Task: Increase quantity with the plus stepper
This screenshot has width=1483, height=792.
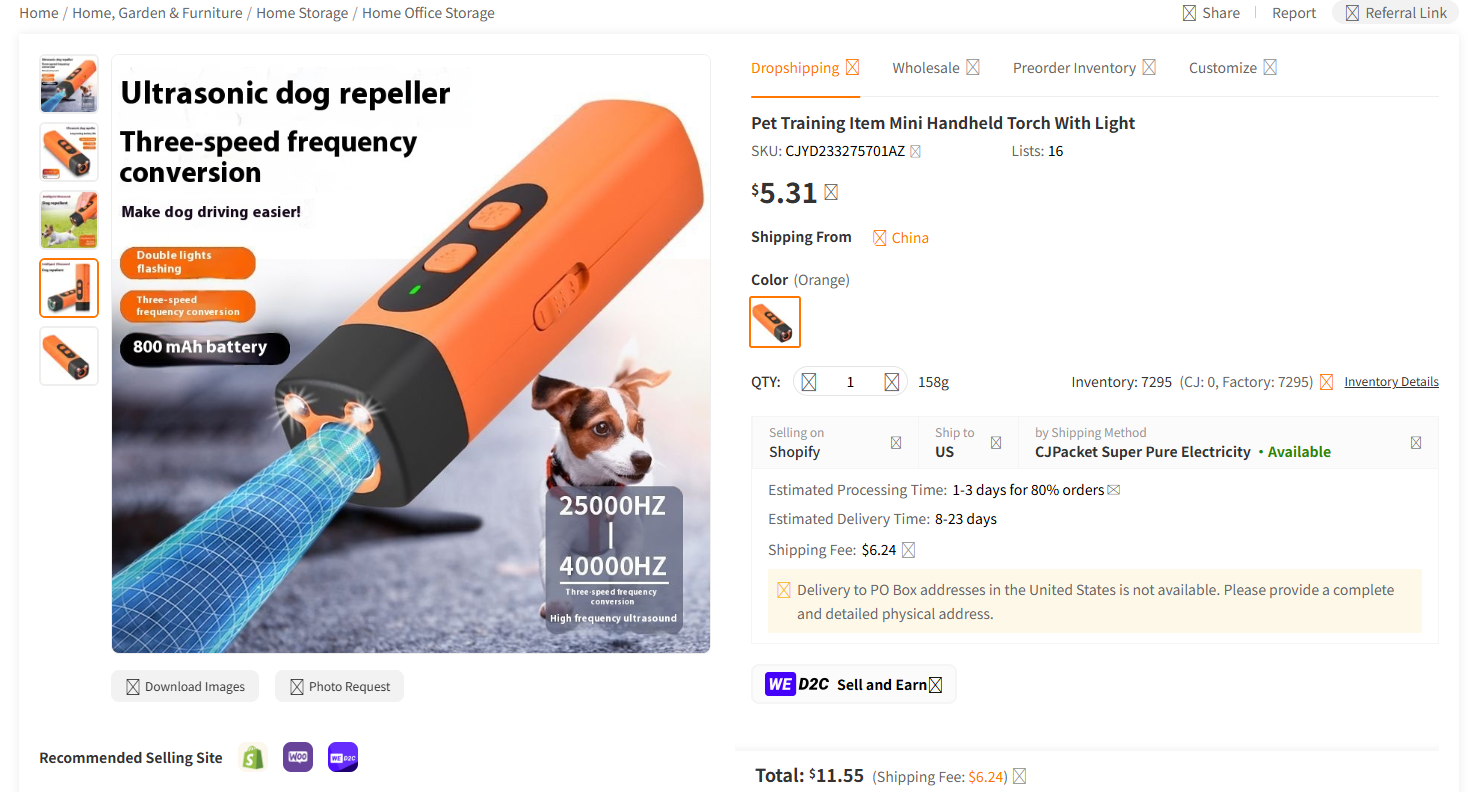Action: tap(891, 382)
